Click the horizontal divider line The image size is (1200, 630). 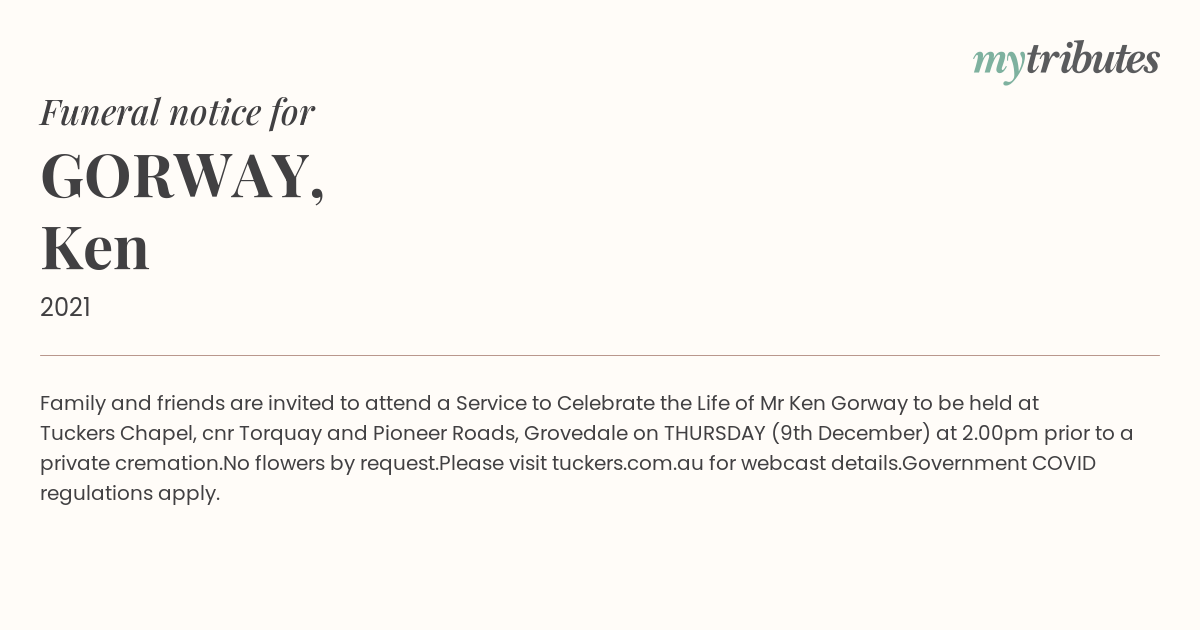coord(600,355)
